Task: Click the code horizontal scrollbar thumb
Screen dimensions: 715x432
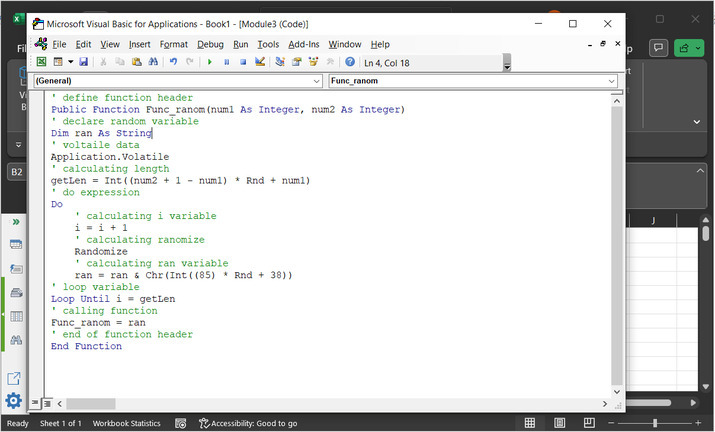Action: [x=91, y=404]
